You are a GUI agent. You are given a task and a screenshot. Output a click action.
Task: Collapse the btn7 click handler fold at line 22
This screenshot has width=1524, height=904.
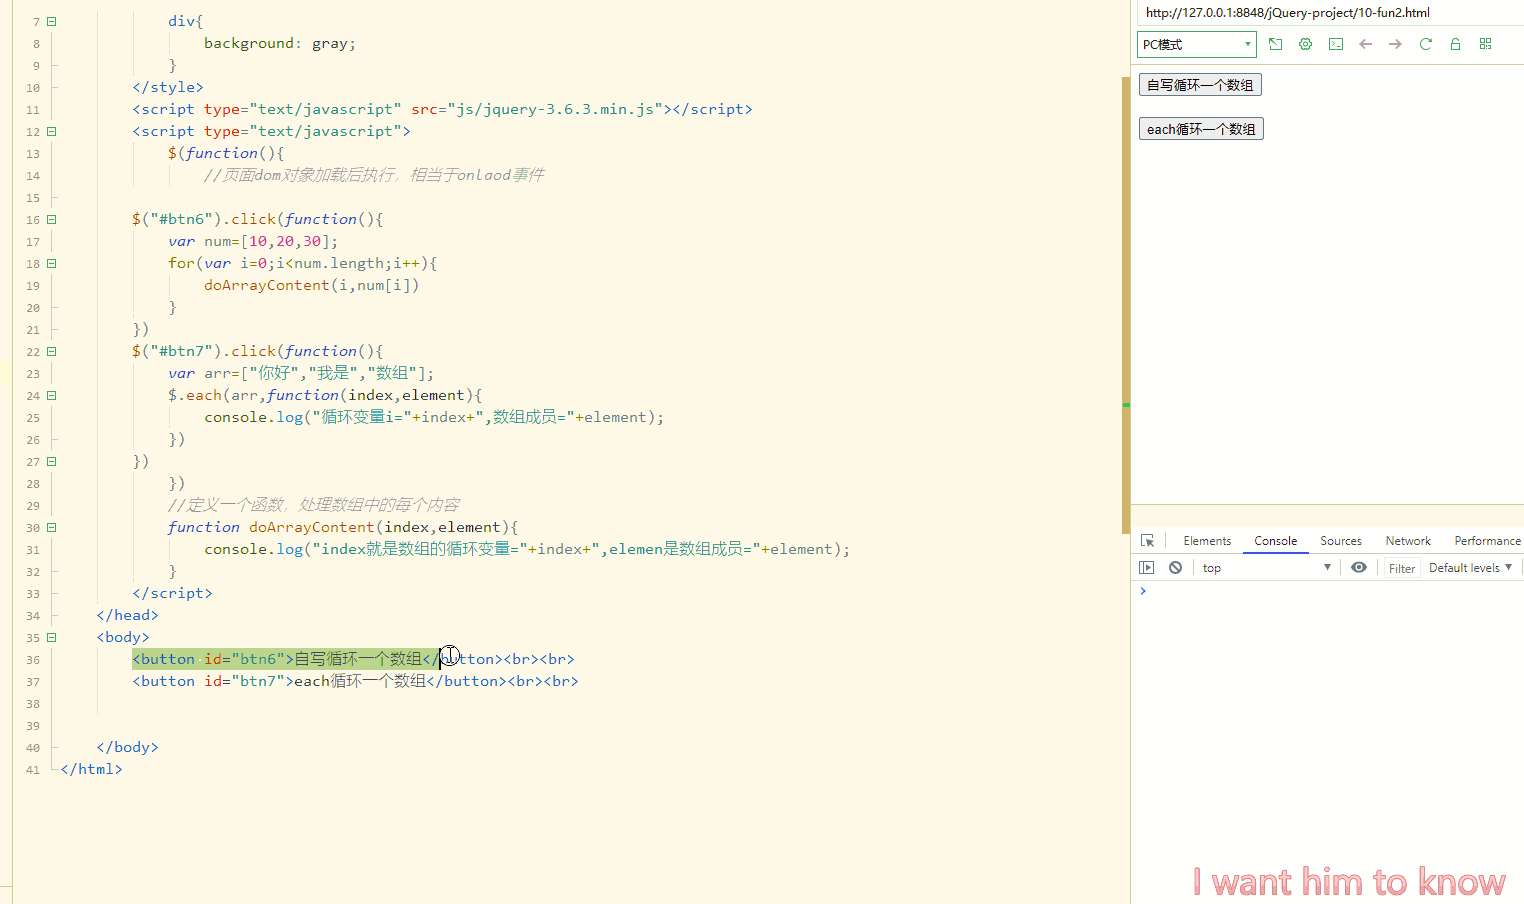pos(52,351)
